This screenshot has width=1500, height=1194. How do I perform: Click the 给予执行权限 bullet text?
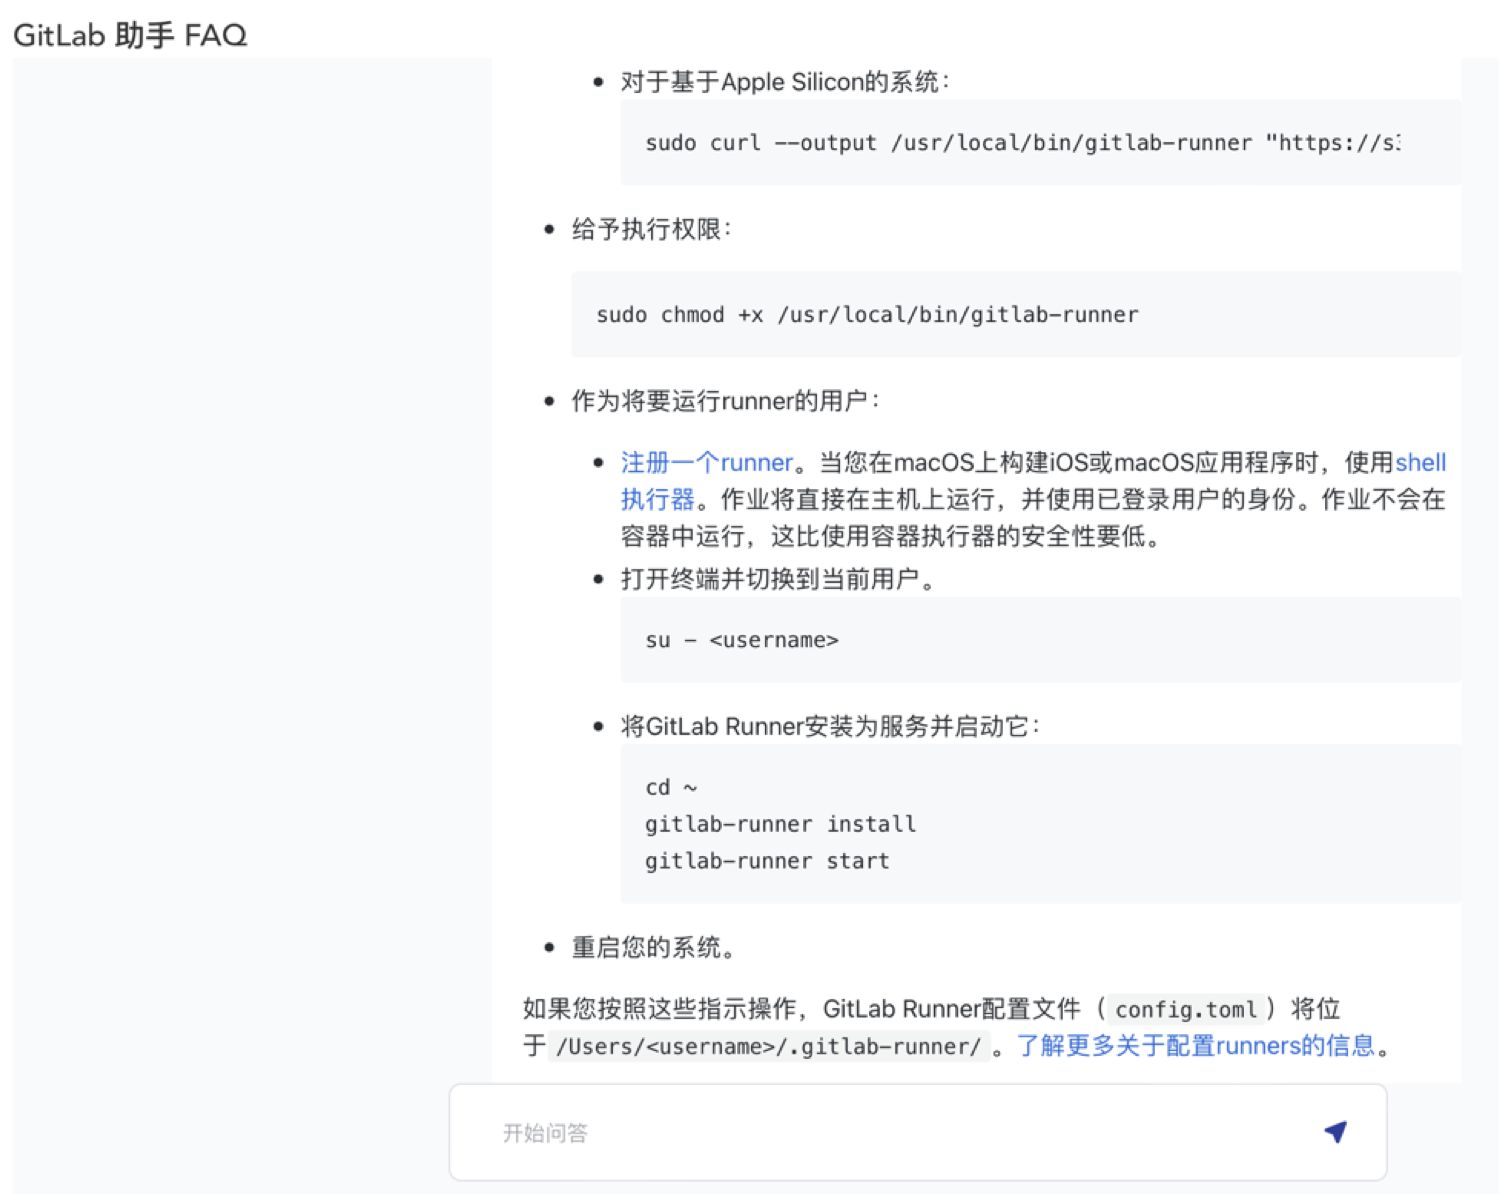[x=651, y=229]
